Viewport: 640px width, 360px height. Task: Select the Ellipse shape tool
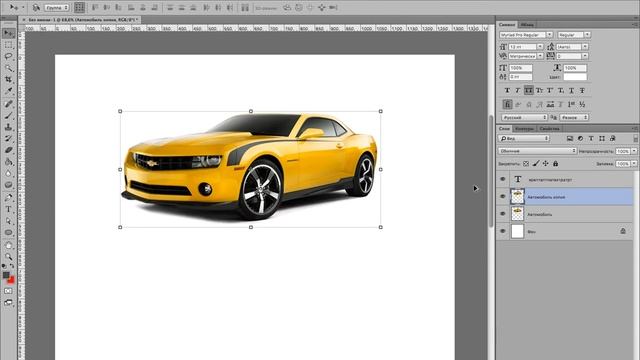pos(9,232)
